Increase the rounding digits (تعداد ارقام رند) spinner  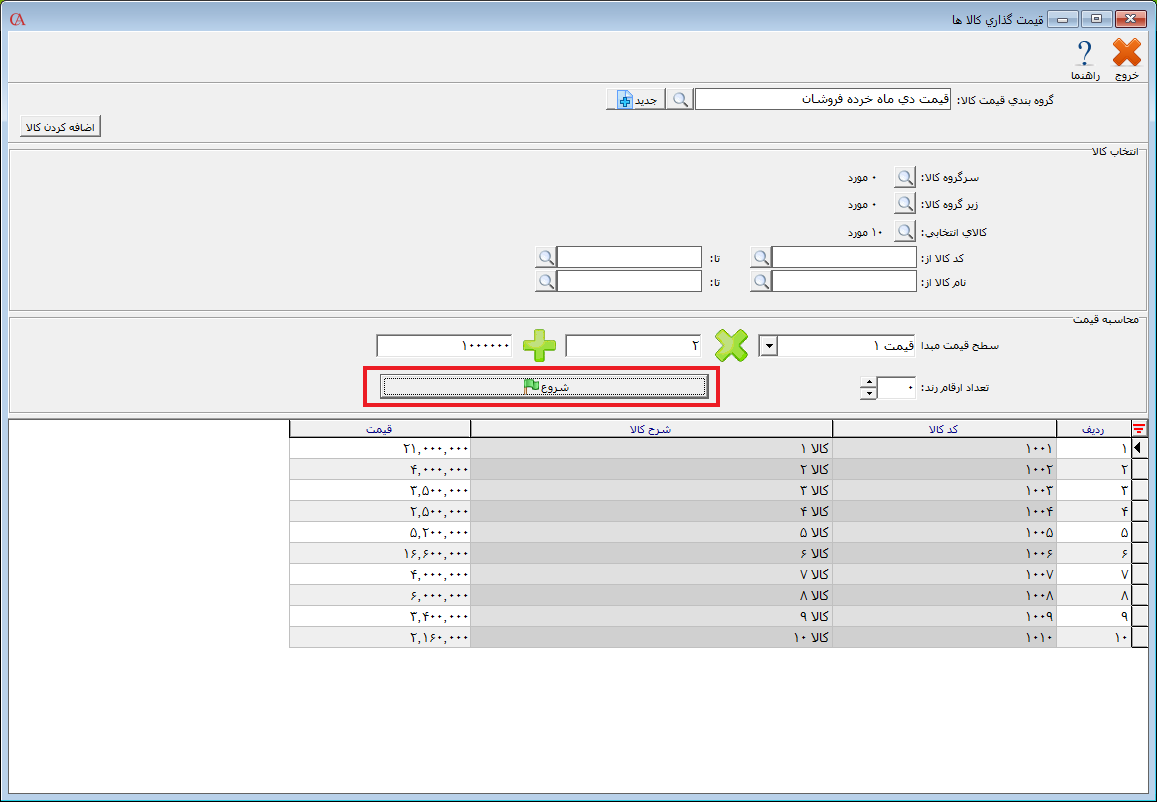pos(869,382)
